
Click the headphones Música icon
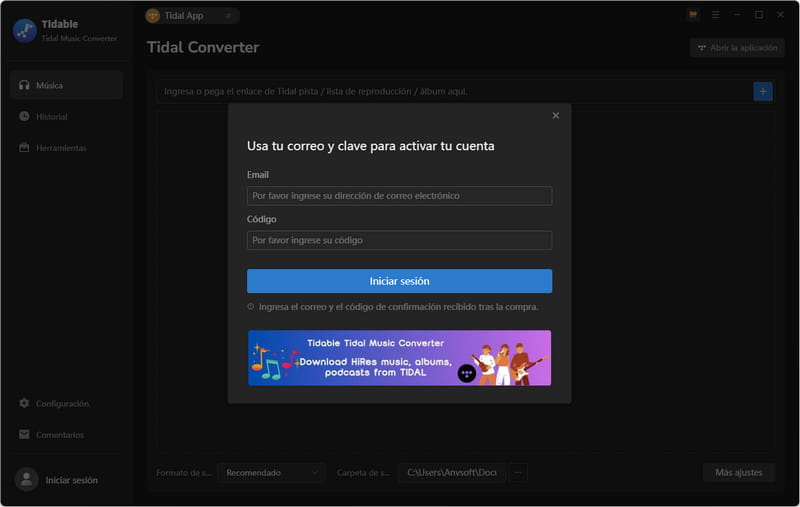coord(24,85)
